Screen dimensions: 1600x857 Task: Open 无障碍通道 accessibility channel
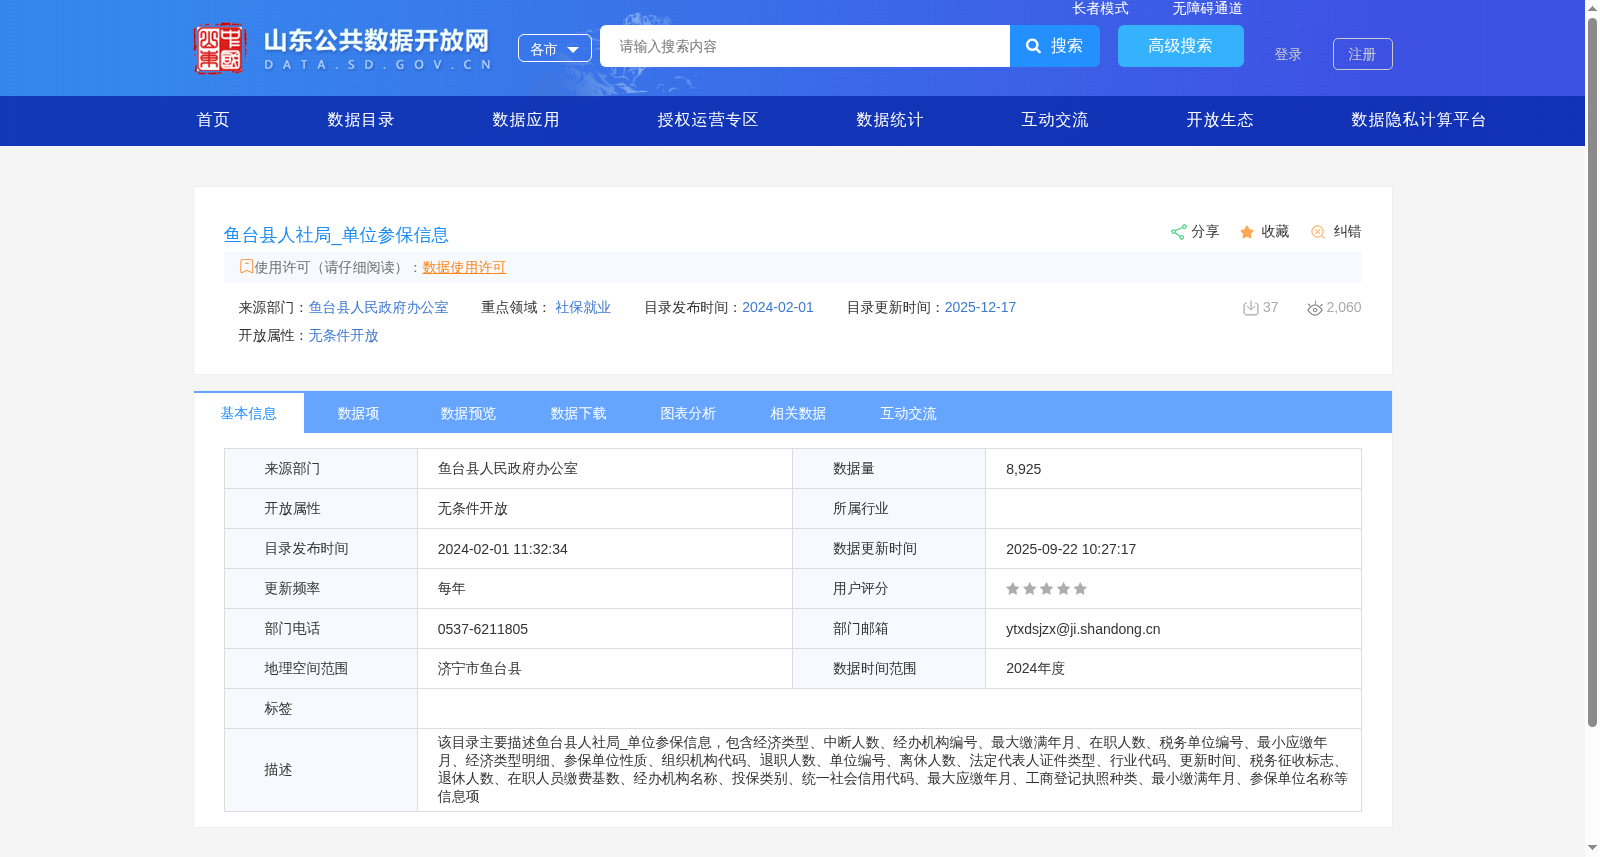(x=1207, y=8)
